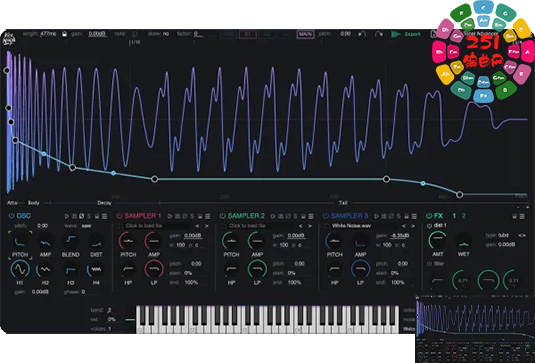Open the FX hamburger menu

click(522, 216)
